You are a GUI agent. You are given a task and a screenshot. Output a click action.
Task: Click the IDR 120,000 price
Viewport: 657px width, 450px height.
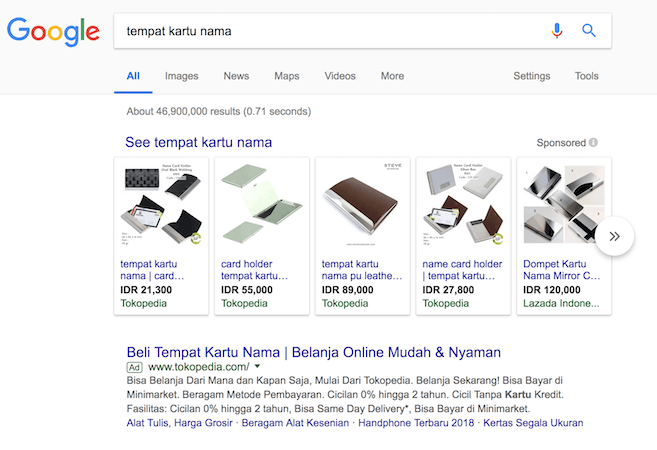(x=552, y=290)
